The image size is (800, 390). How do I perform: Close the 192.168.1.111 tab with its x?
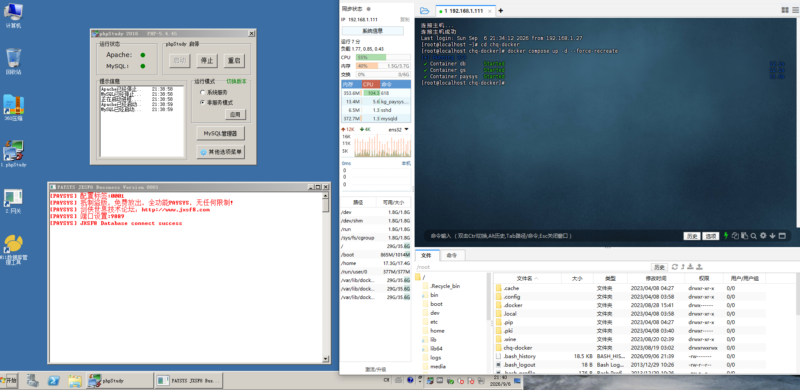tap(490, 11)
